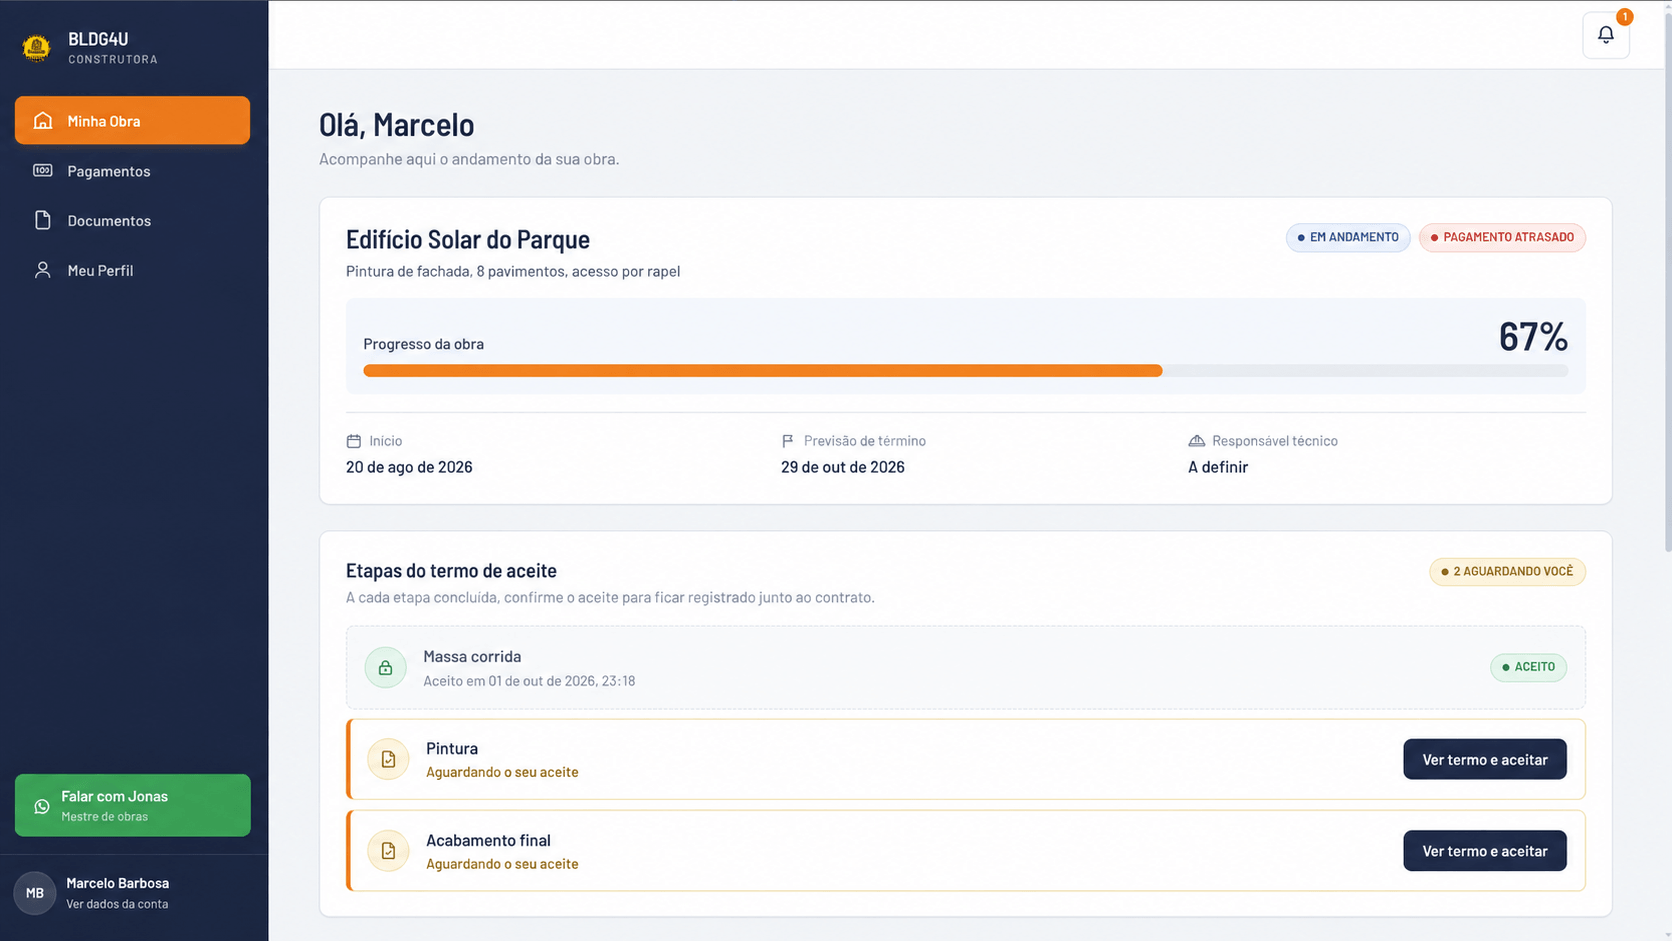Click the orange progress bar of the obra

[x=762, y=371]
